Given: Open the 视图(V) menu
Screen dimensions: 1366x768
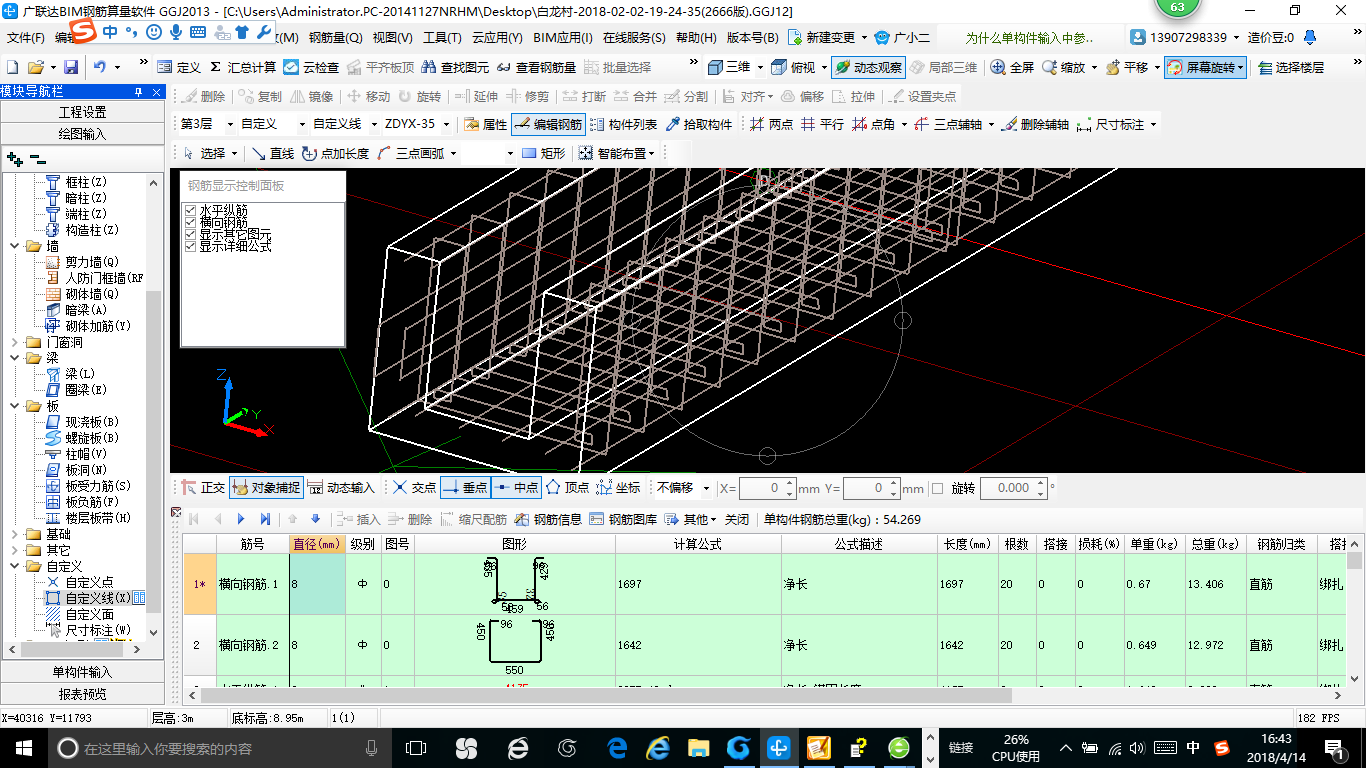Looking at the screenshot, I should click(392, 38).
